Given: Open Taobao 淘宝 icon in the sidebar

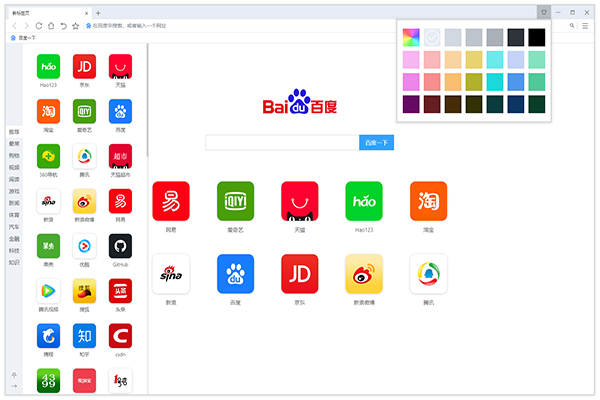Looking at the screenshot, I should [x=48, y=111].
